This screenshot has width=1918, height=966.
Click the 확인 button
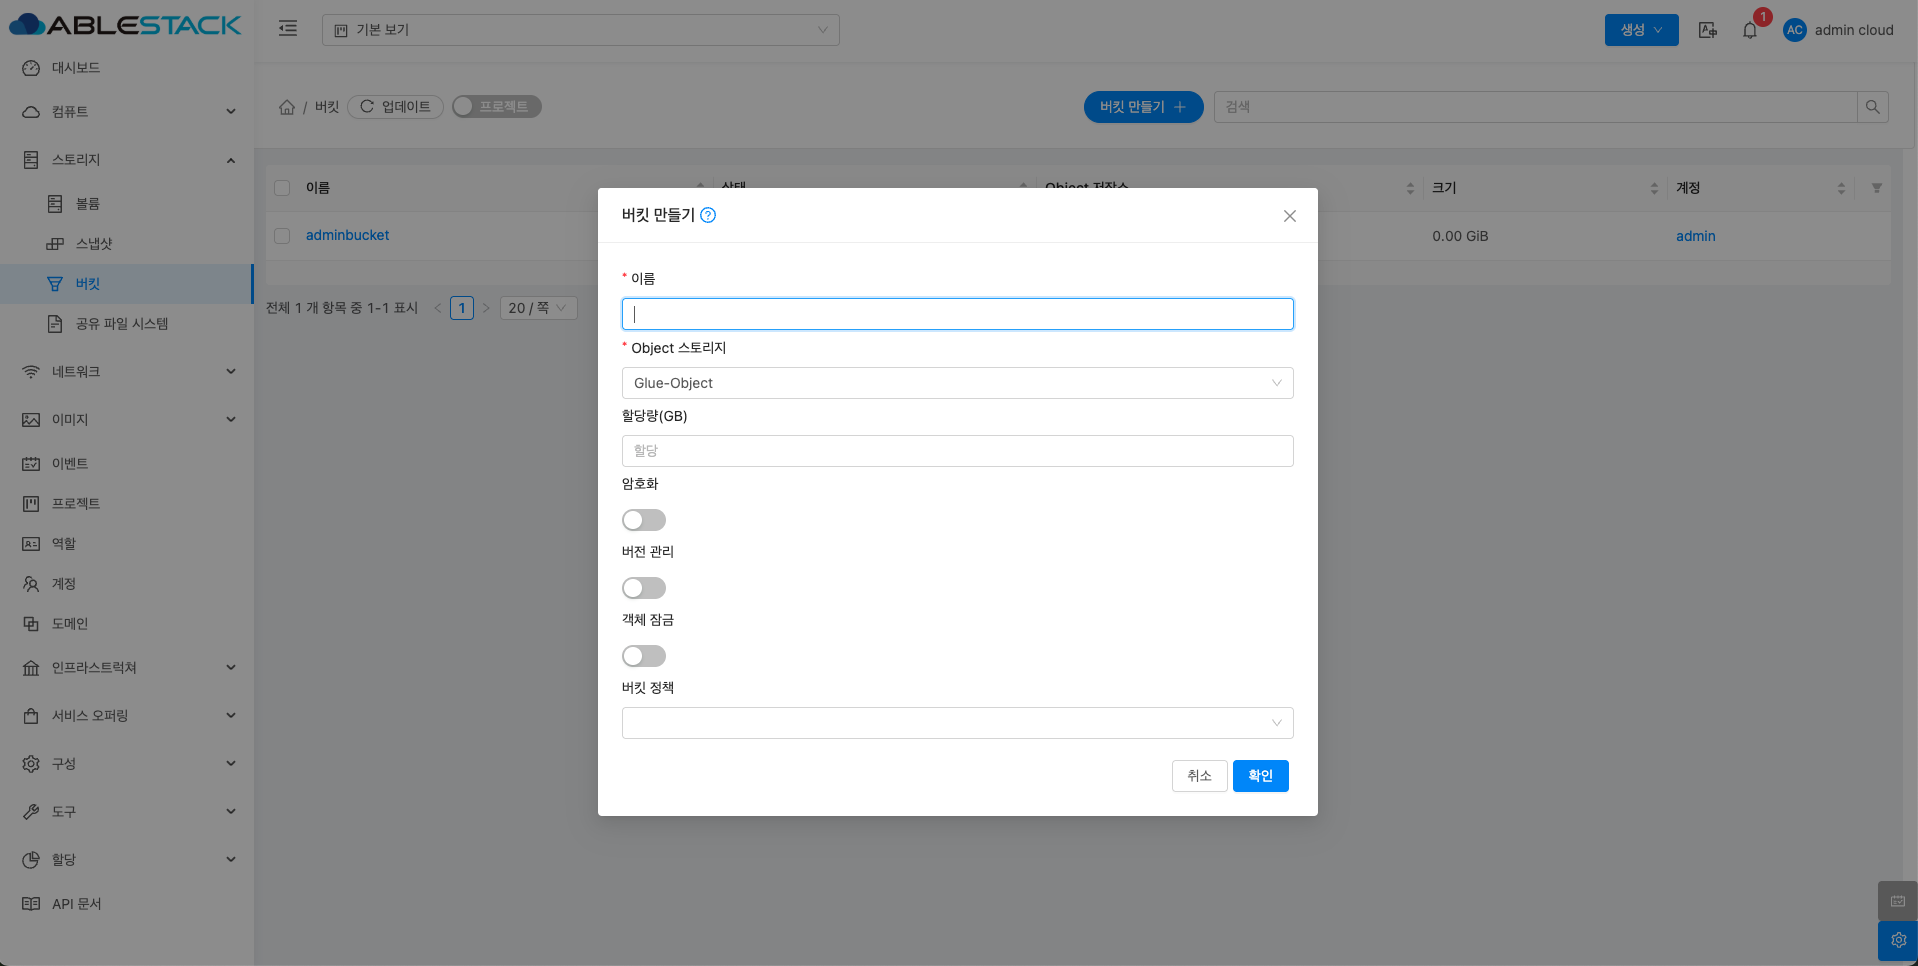point(1260,776)
